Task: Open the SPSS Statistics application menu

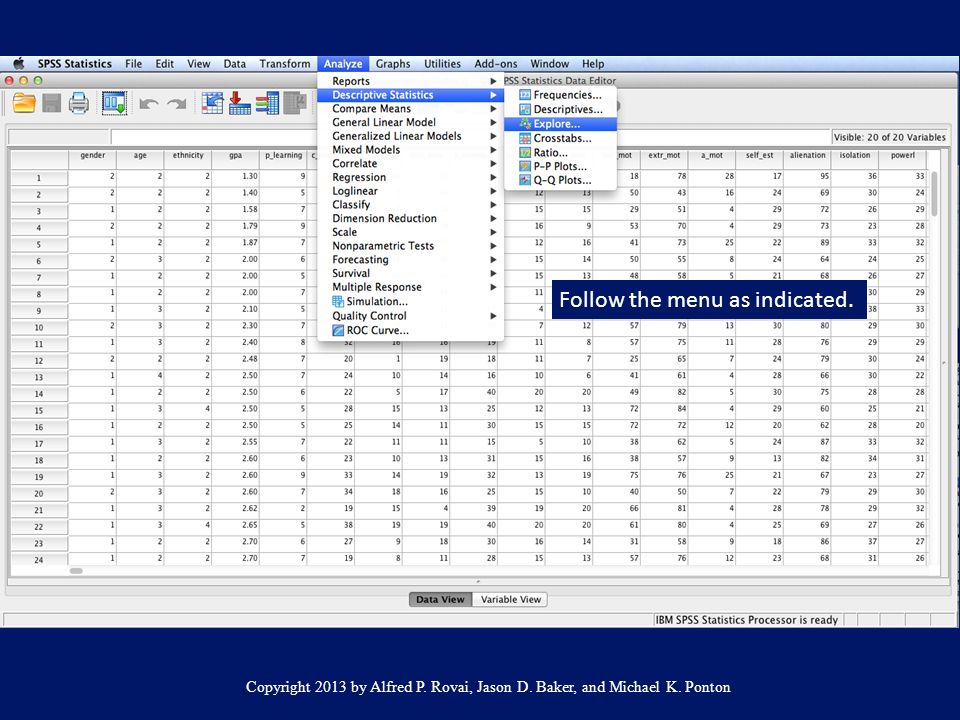Action: tap(75, 64)
